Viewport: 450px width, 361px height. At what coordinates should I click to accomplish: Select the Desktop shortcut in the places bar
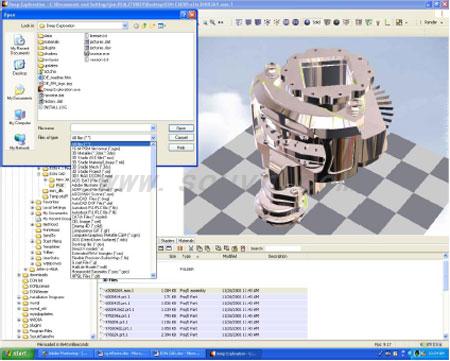click(20, 67)
